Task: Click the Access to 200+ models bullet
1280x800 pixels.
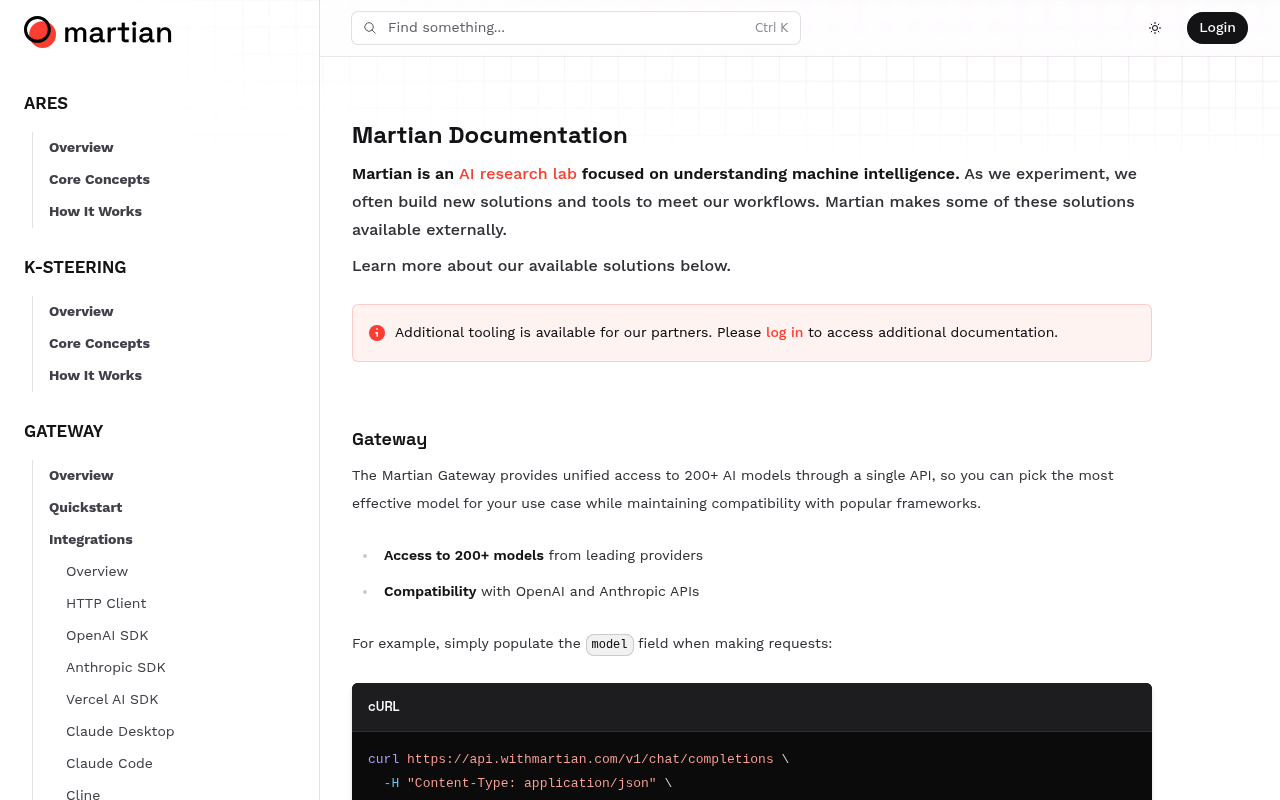Action: (x=543, y=556)
